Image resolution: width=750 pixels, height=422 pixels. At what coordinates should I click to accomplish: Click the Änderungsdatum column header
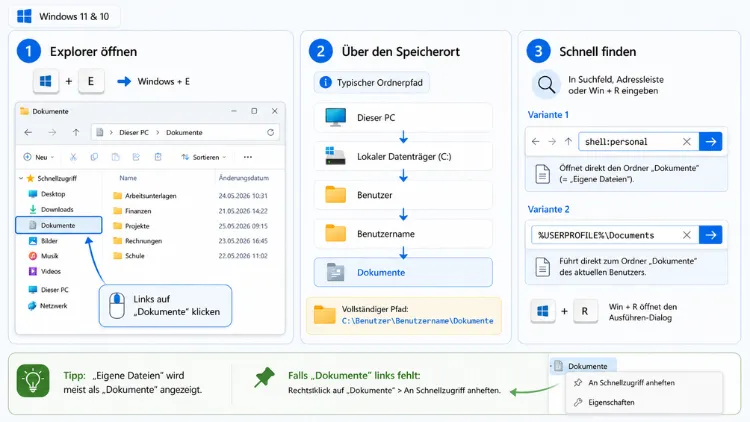click(x=243, y=178)
